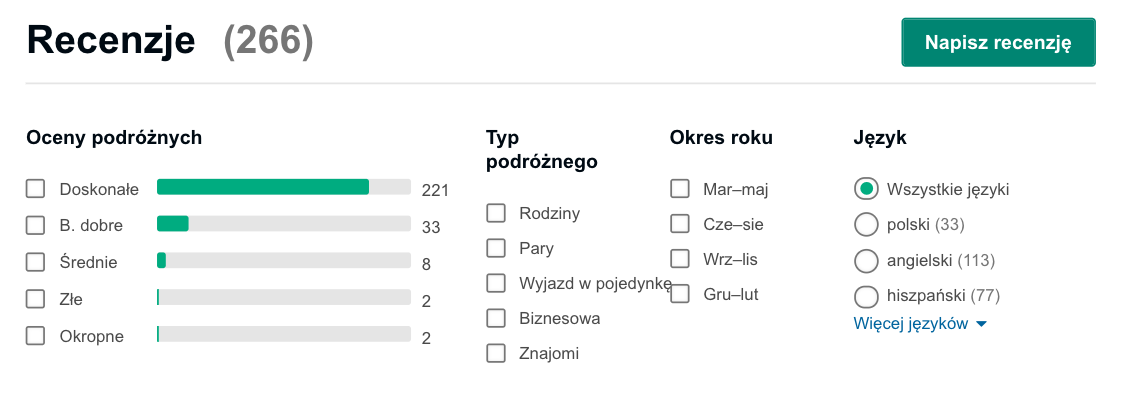Tick the B. dobre rating checkbox
This screenshot has height=405, width=1122.
pyautogui.click(x=36, y=225)
